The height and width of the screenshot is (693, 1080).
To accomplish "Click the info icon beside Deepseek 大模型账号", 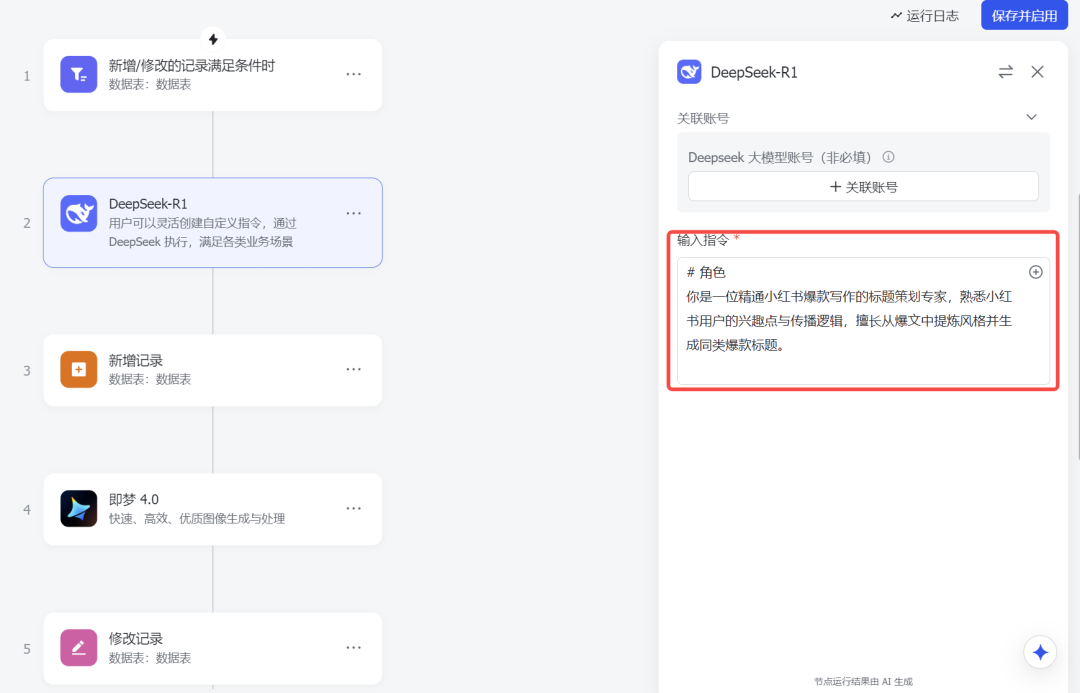I will point(888,156).
